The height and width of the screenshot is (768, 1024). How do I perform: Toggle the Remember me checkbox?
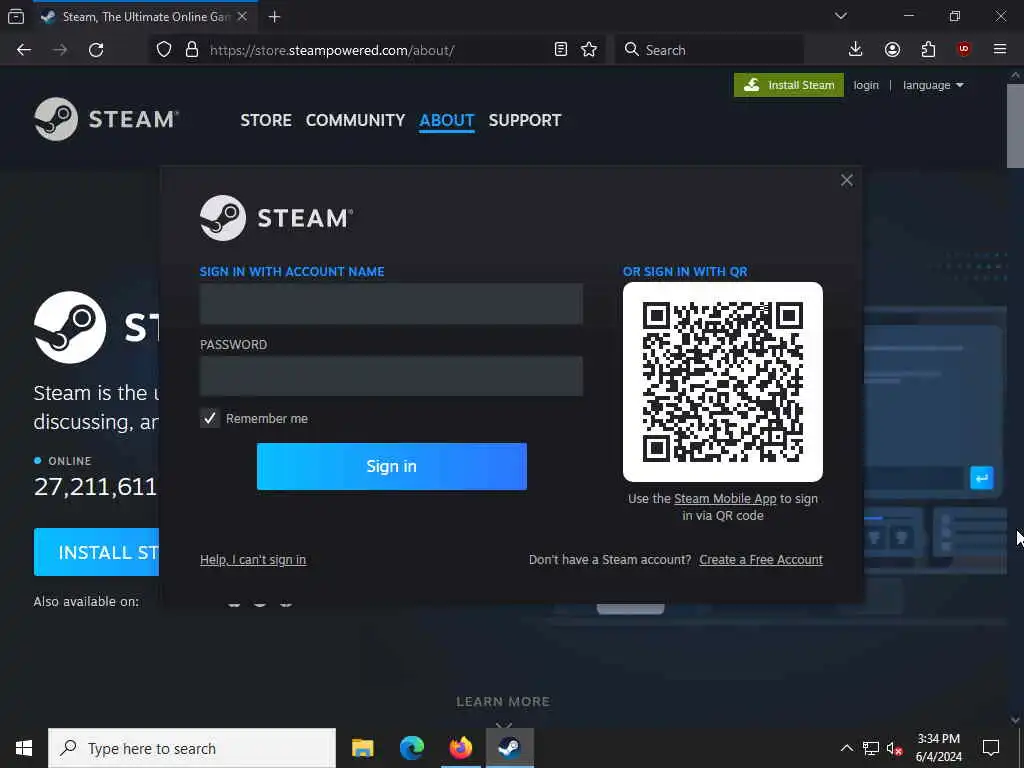(x=210, y=419)
